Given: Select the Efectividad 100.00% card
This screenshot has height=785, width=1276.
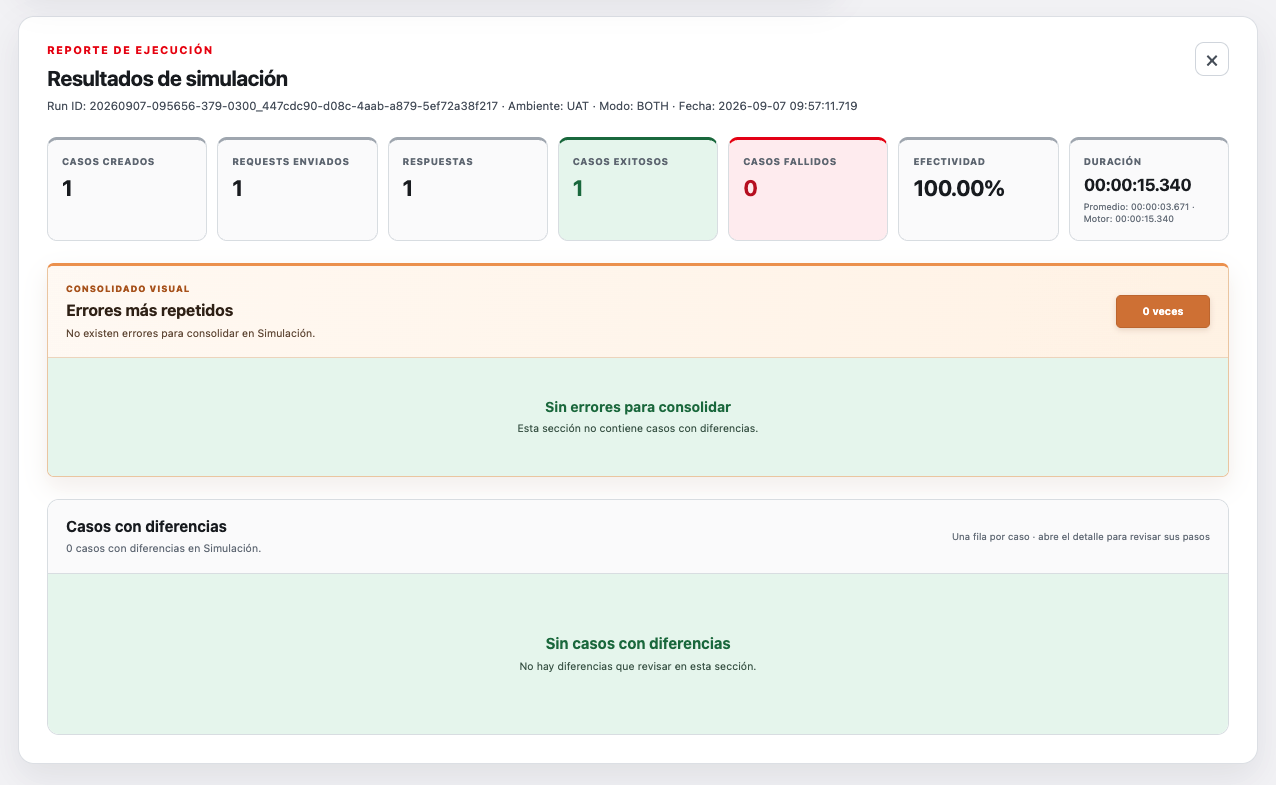Looking at the screenshot, I should pyautogui.click(x=978, y=189).
